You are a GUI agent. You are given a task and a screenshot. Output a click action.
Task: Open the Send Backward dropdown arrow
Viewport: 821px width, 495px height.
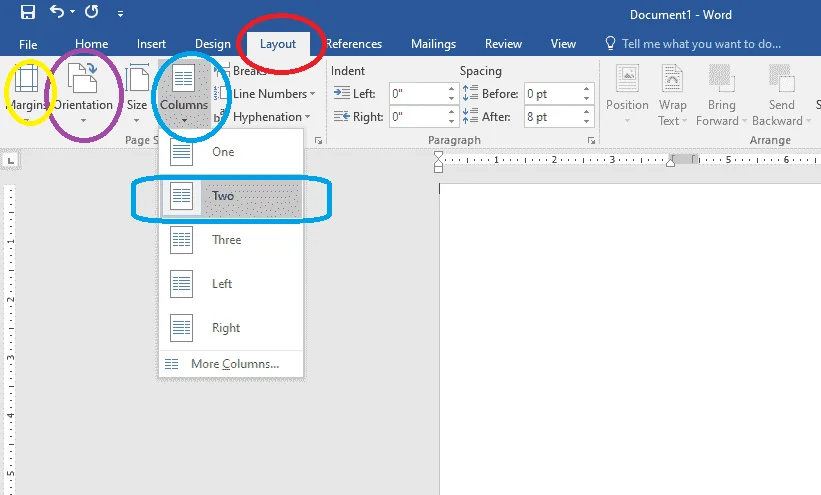pos(808,121)
